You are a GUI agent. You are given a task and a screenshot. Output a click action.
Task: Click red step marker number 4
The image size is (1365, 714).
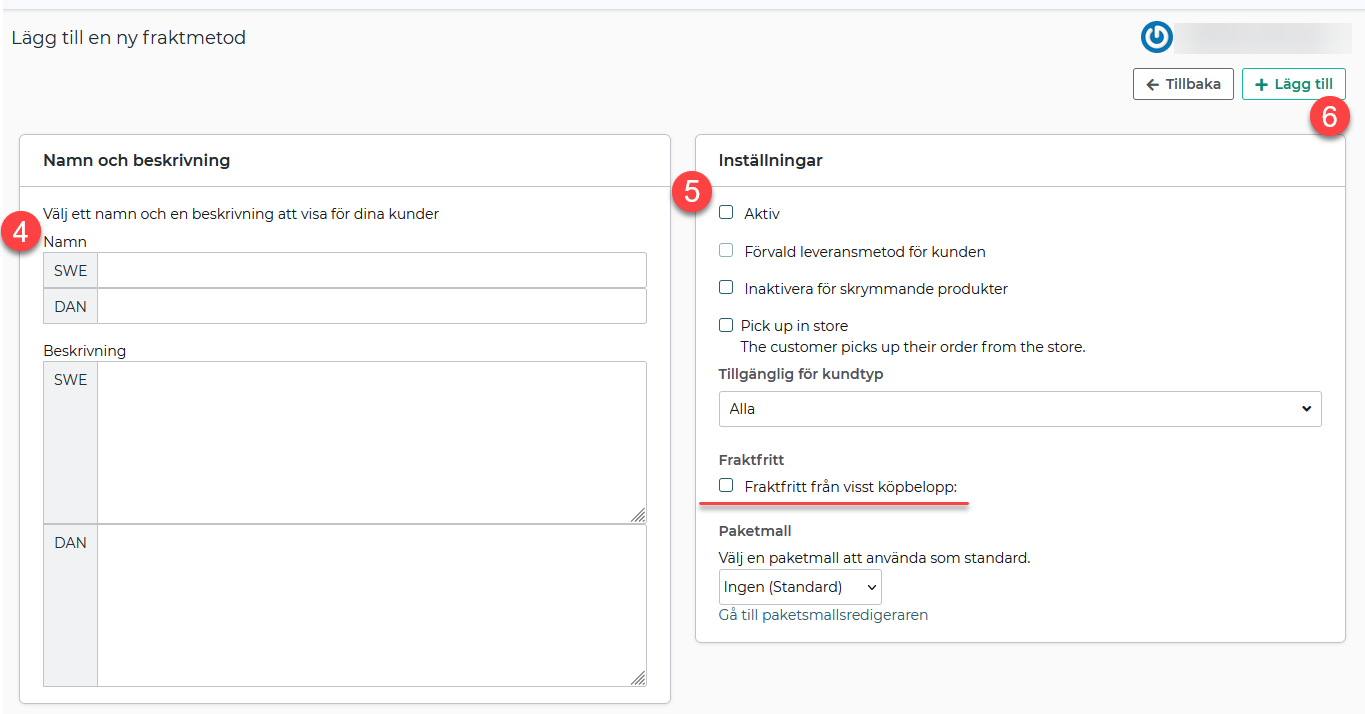21,233
